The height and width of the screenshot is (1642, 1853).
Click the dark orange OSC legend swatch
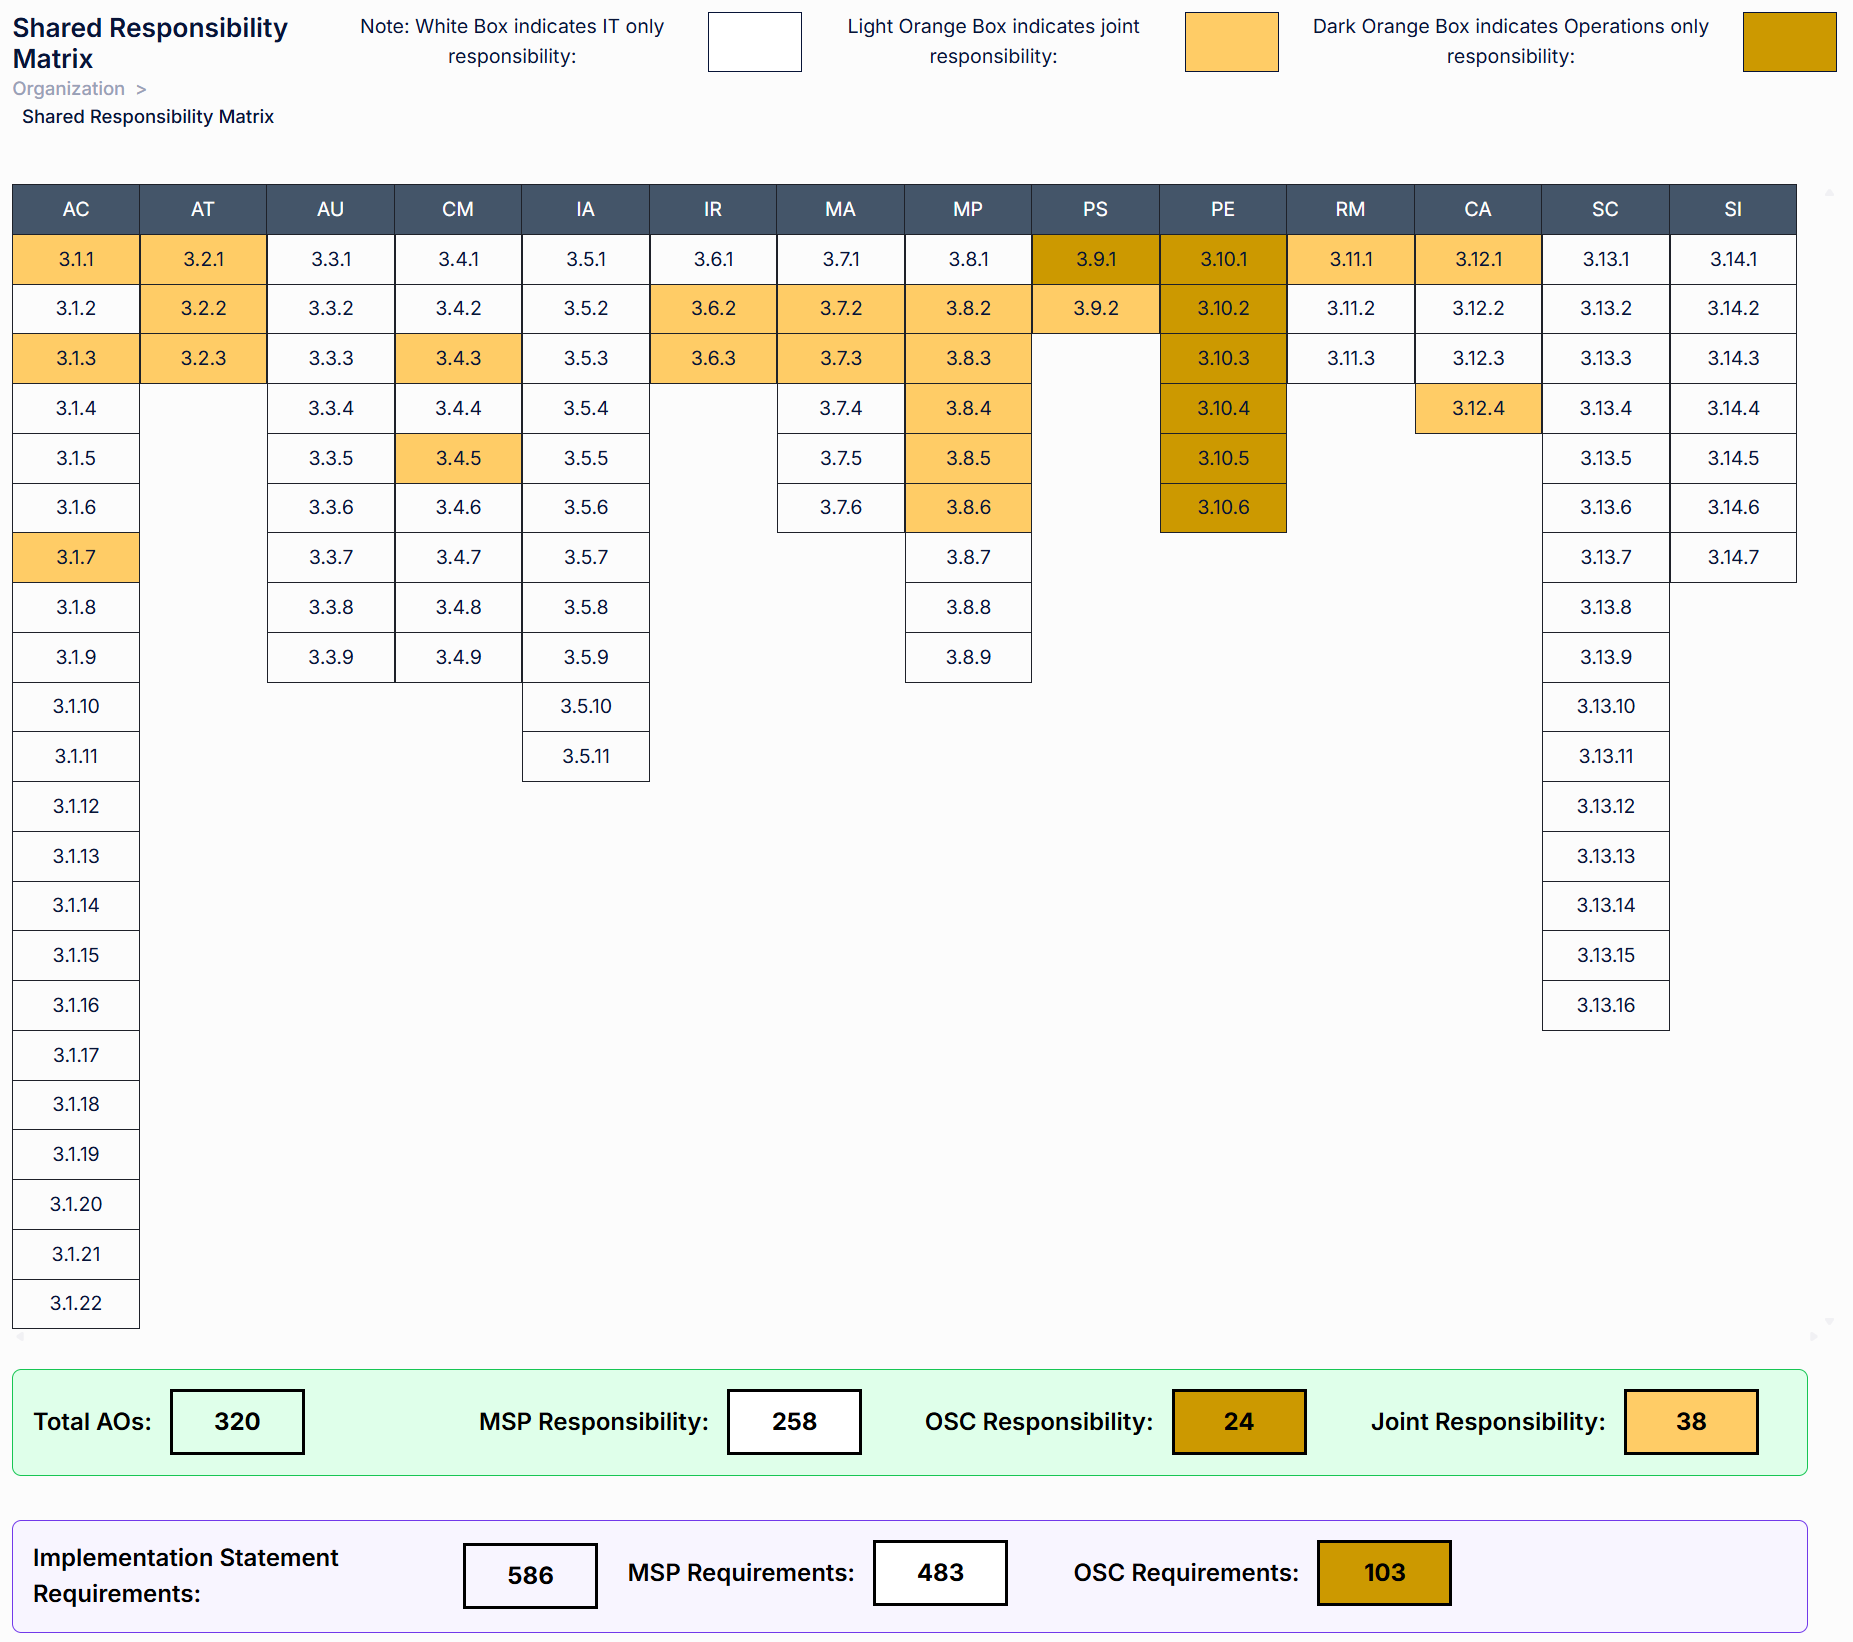click(1789, 42)
